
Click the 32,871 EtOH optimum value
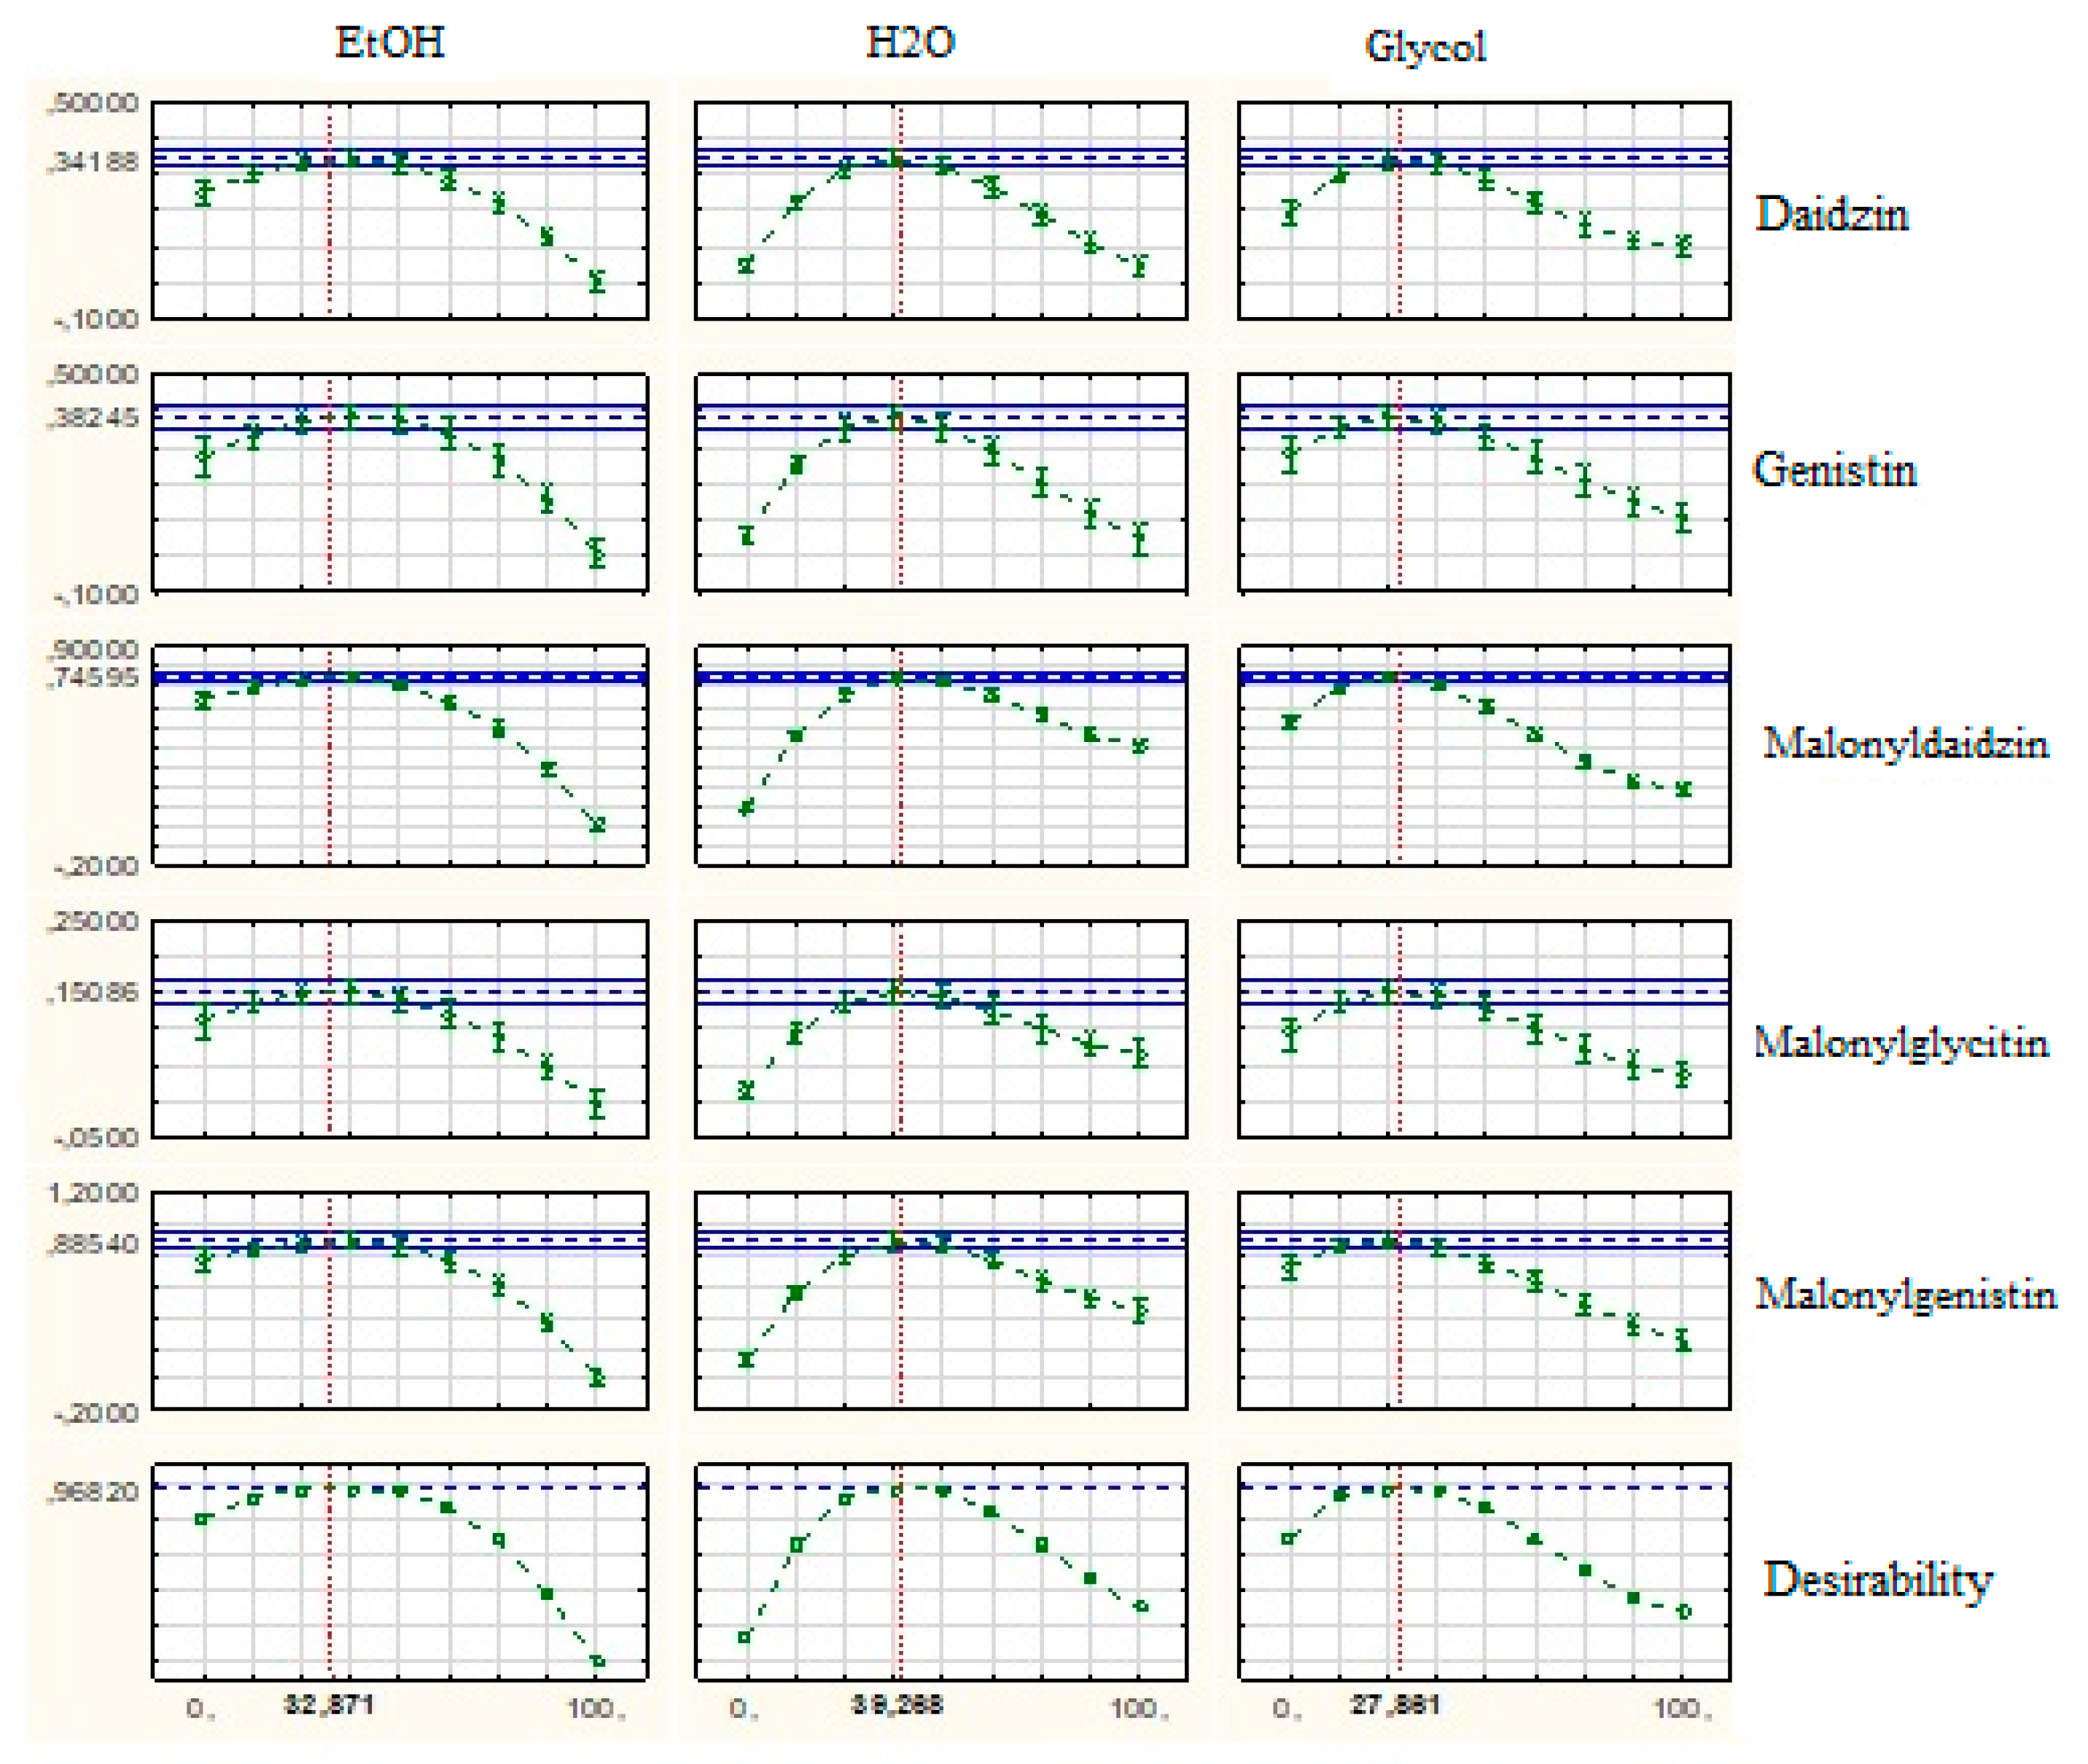click(x=329, y=1704)
